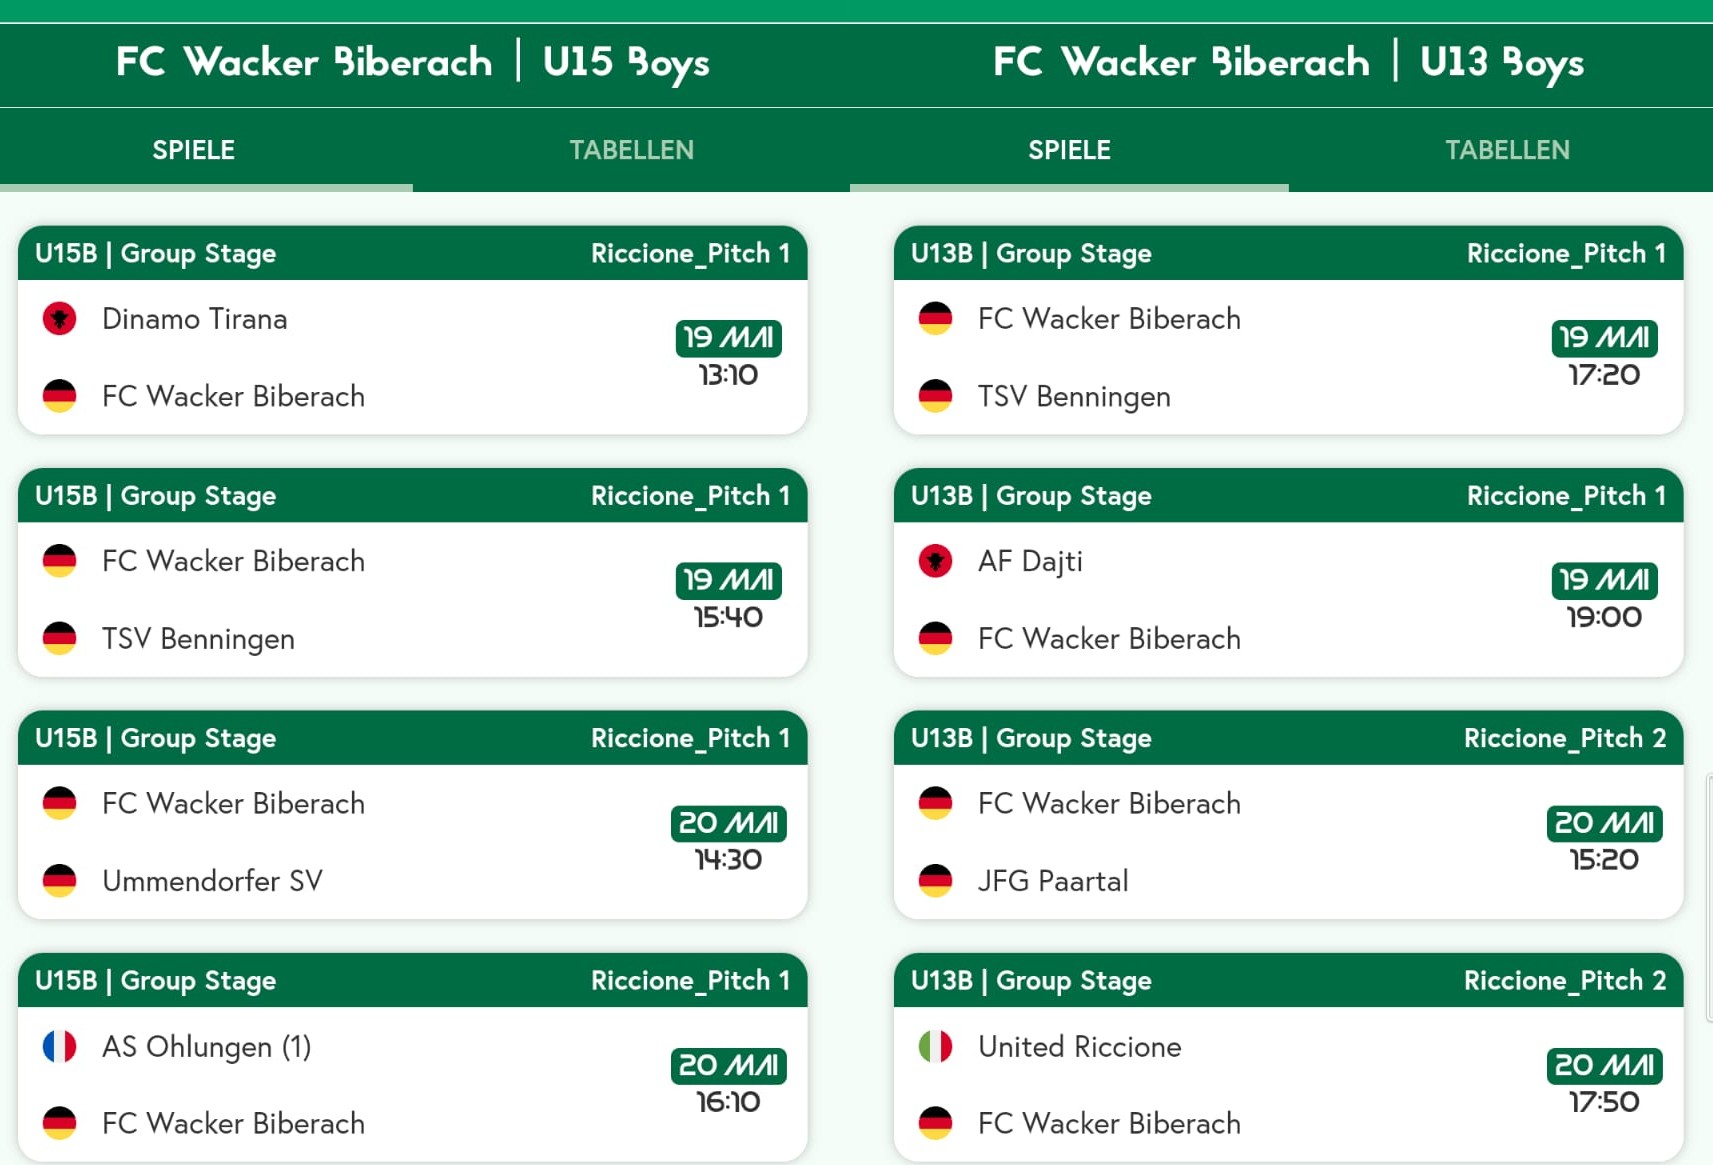Click the Italian flag beside United Riccione
The width and height of the screenshot is (1713, 1165).
coord(936,1046)
